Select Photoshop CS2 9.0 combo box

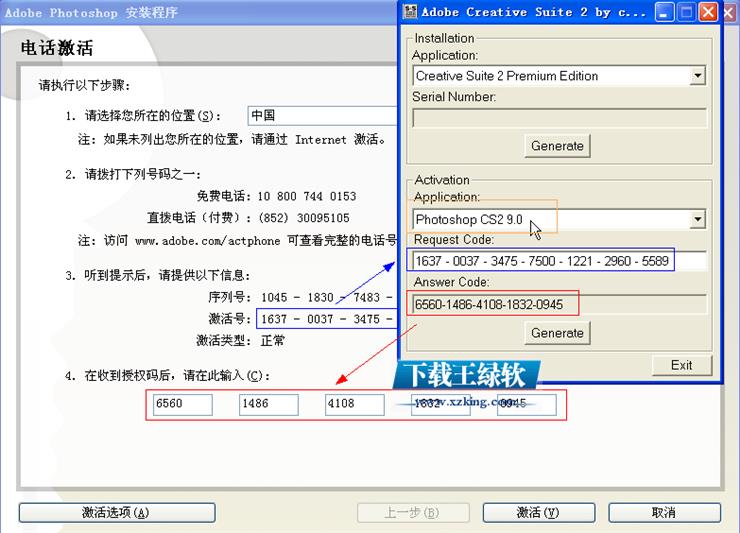(x=559, y=220)
